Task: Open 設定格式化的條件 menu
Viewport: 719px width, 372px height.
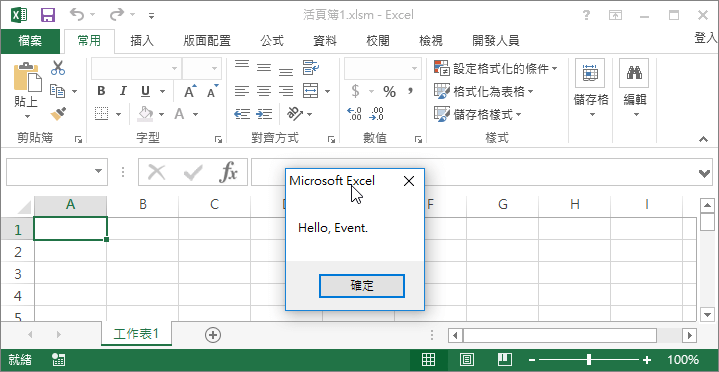Action: (496, 69)
